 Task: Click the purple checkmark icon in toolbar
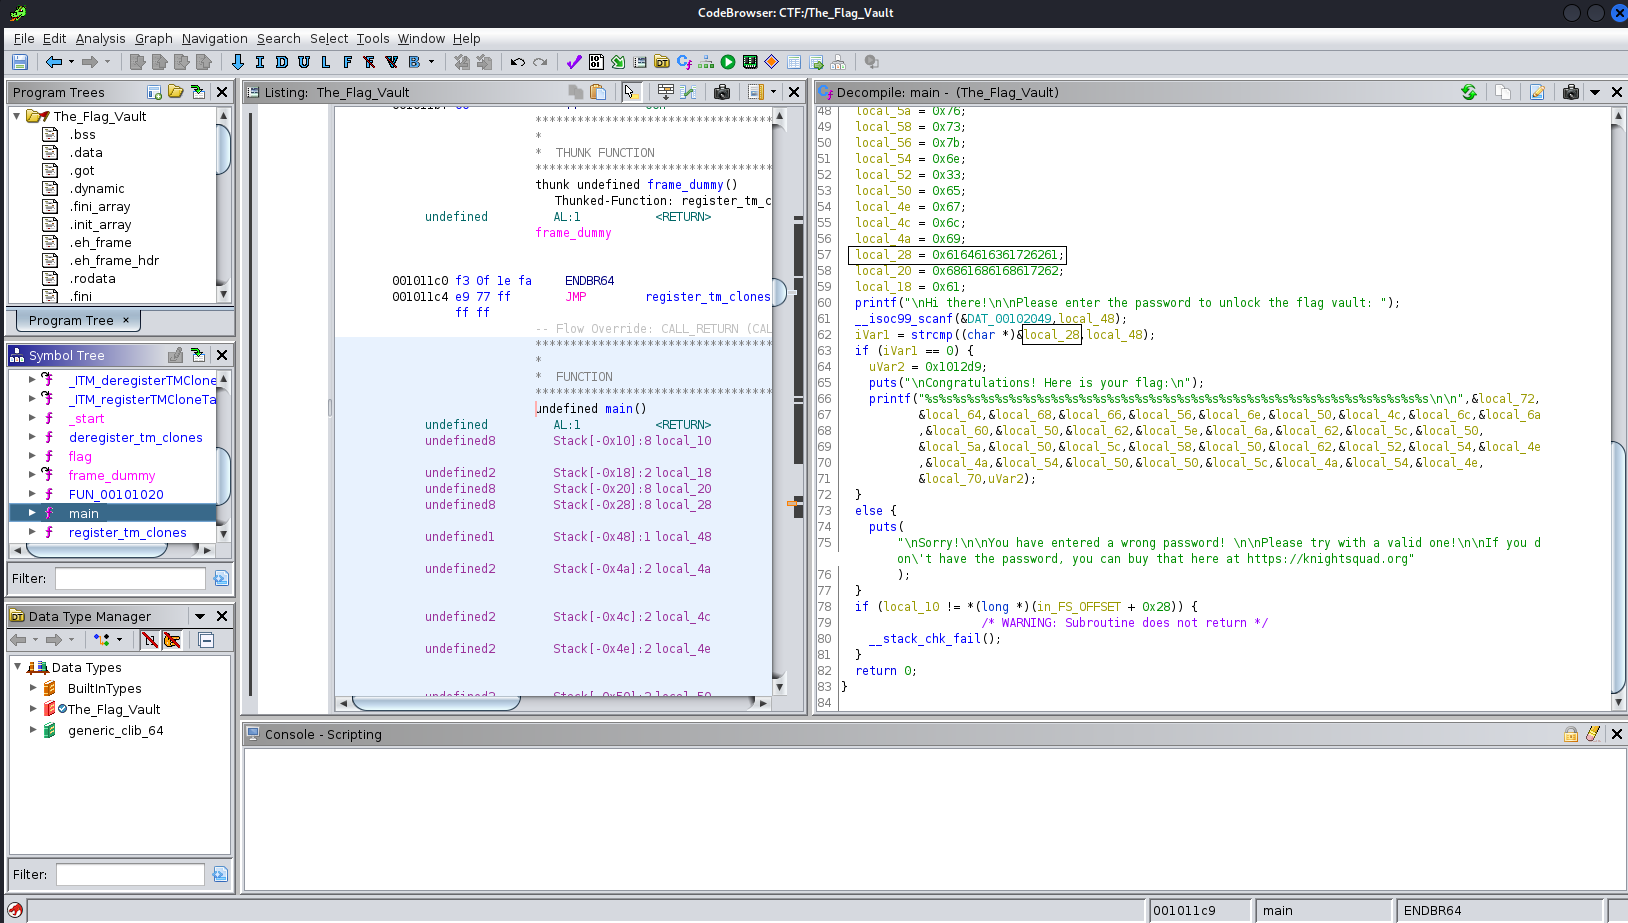pyautogui.click(x=574, y=62)
